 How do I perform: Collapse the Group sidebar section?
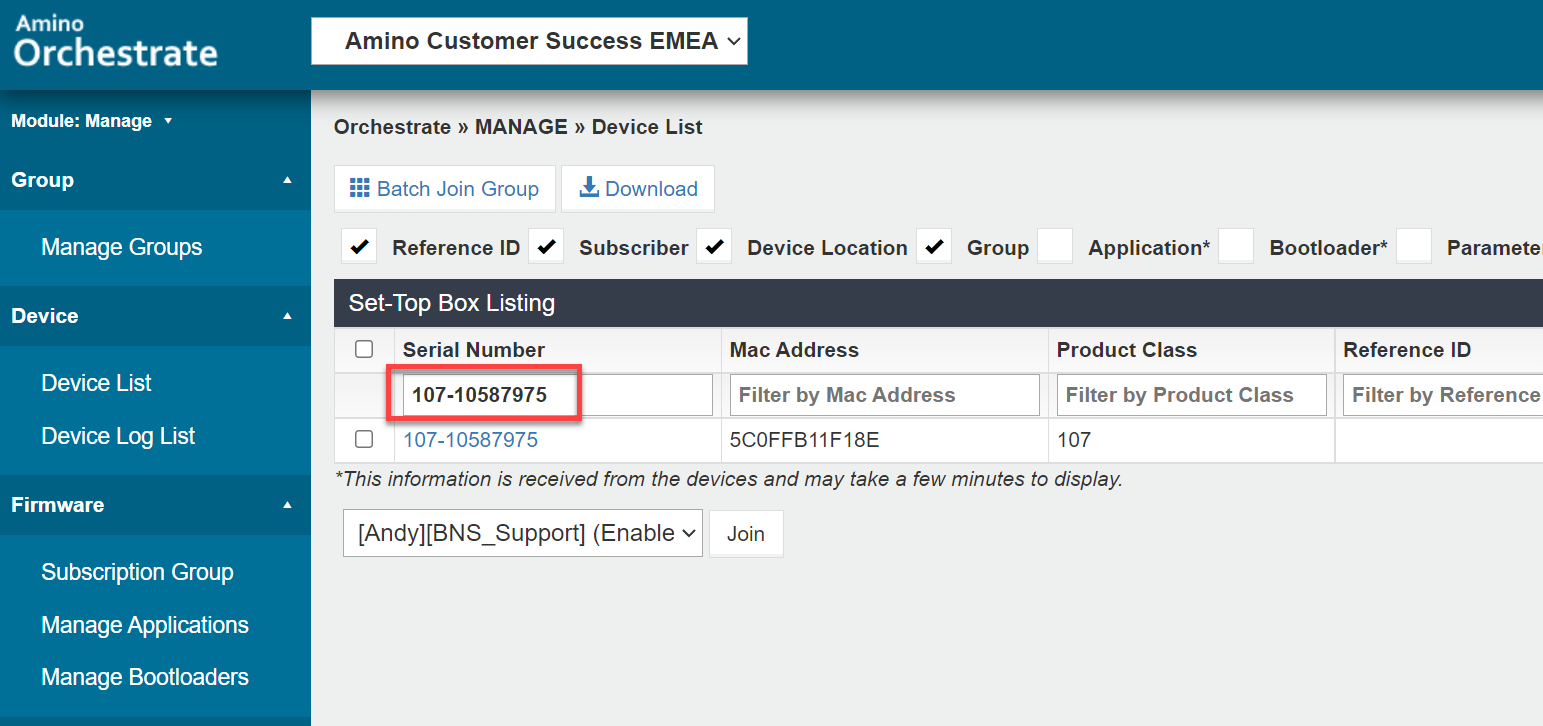[155, 180]
